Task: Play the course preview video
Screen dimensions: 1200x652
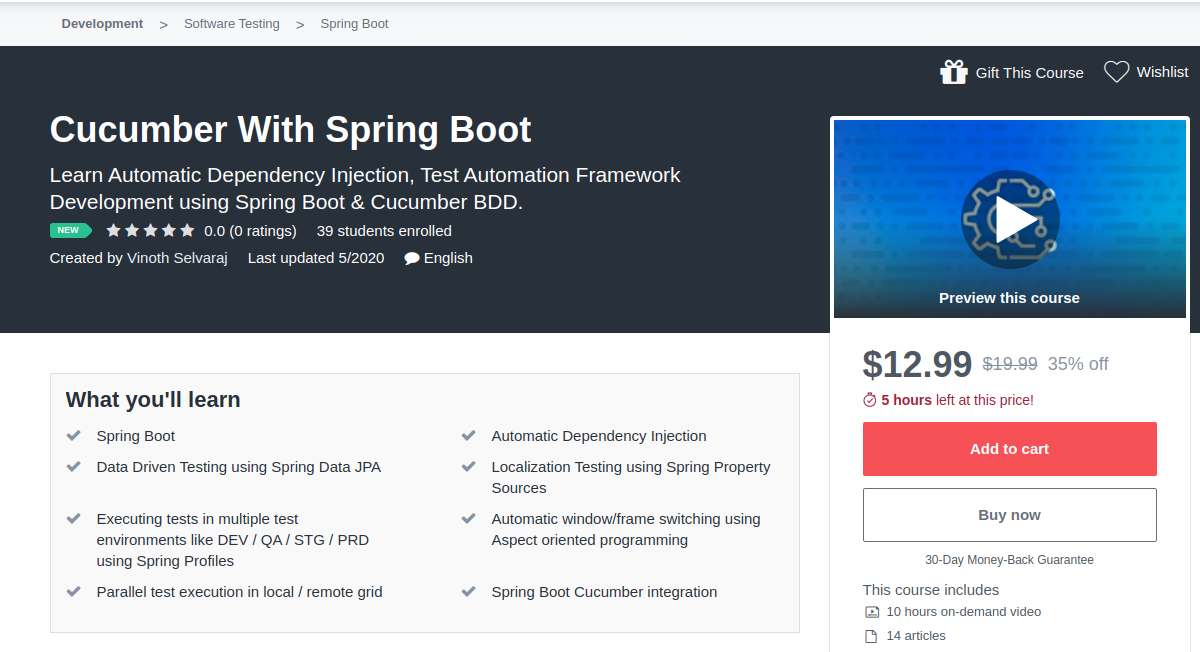Action: 1009,219
